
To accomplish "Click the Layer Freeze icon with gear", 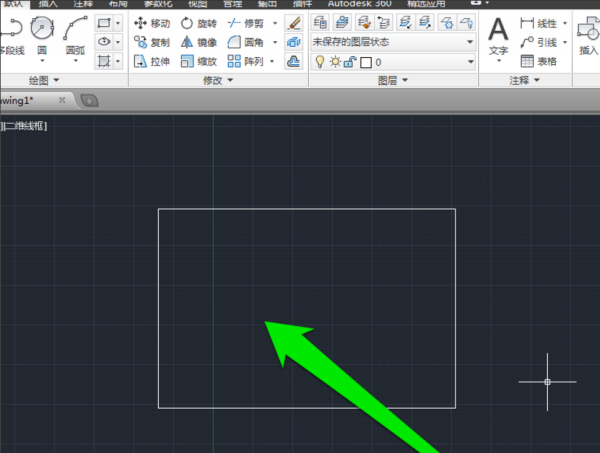I will click(447, 23).
